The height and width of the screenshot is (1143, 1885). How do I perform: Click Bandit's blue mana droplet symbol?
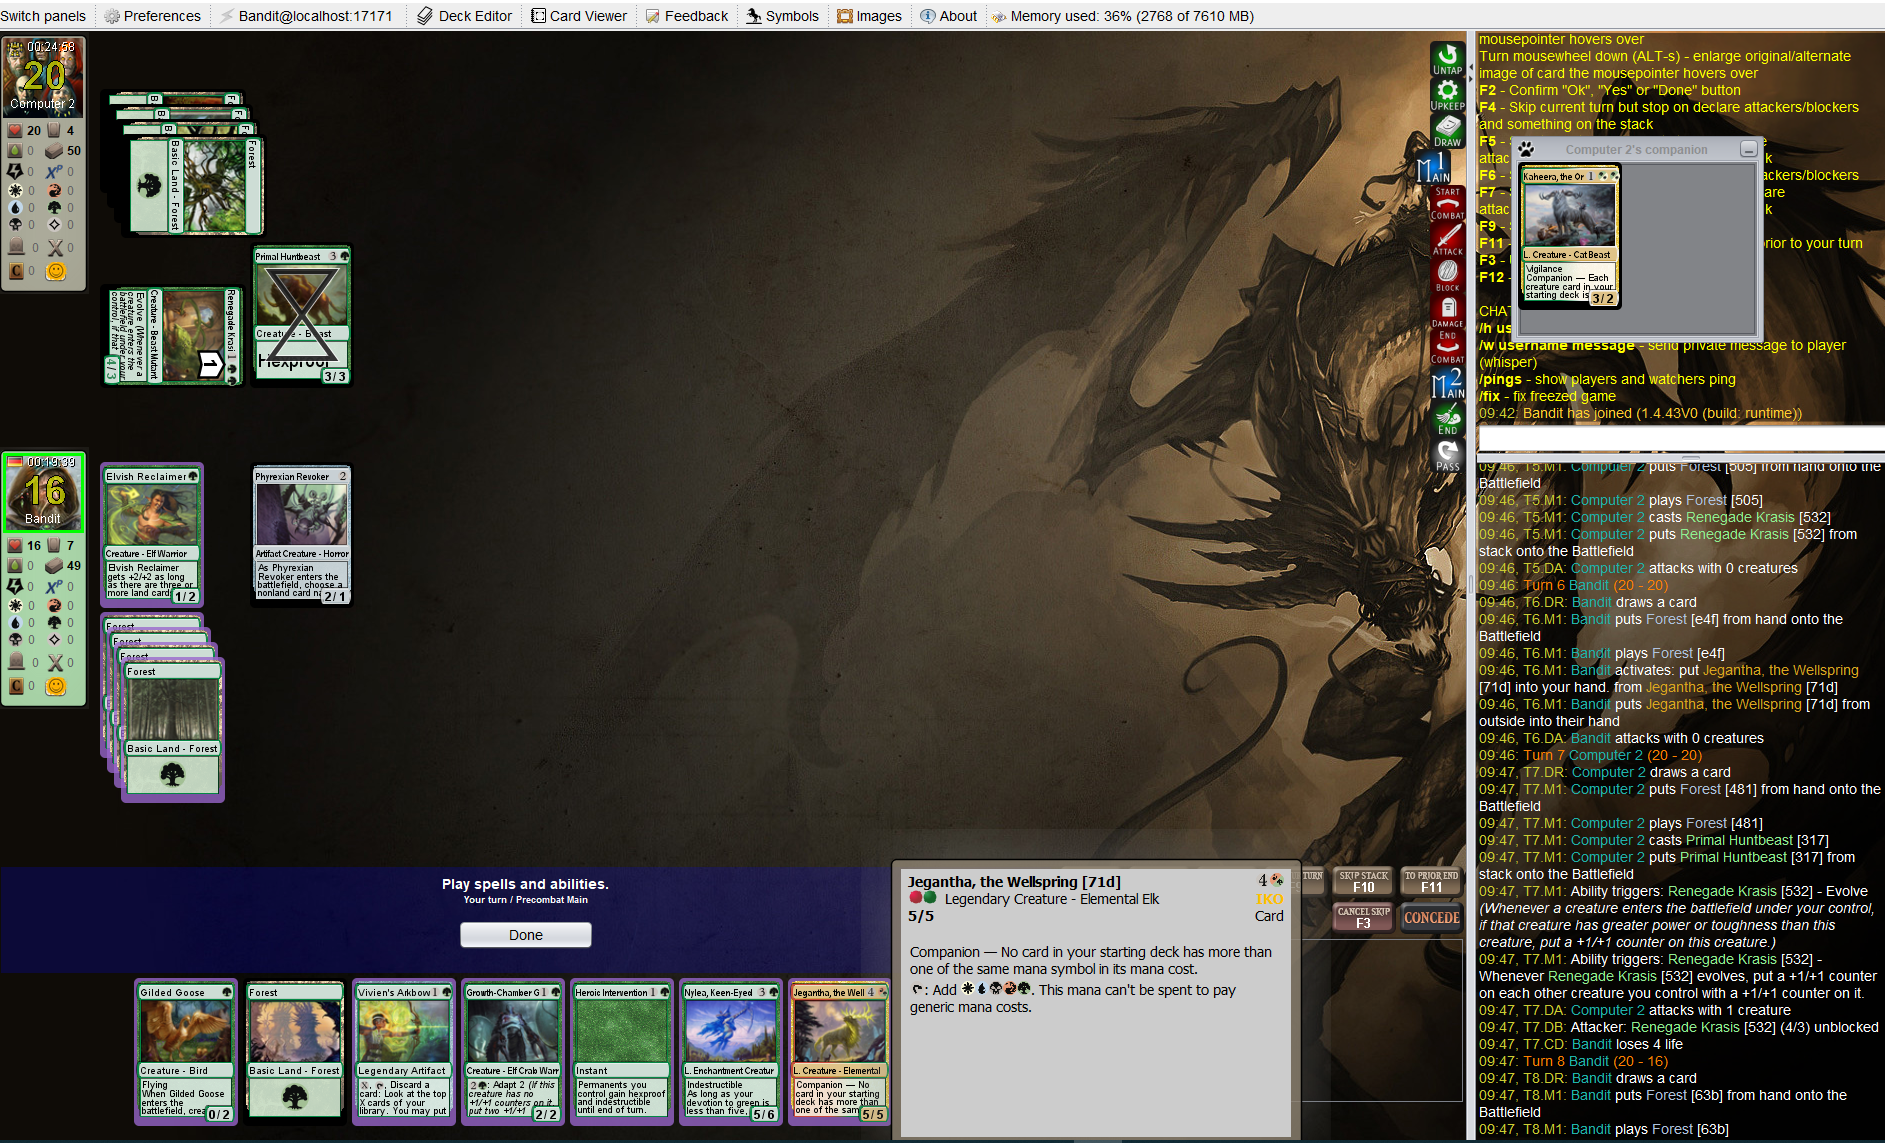coord(15,622)
